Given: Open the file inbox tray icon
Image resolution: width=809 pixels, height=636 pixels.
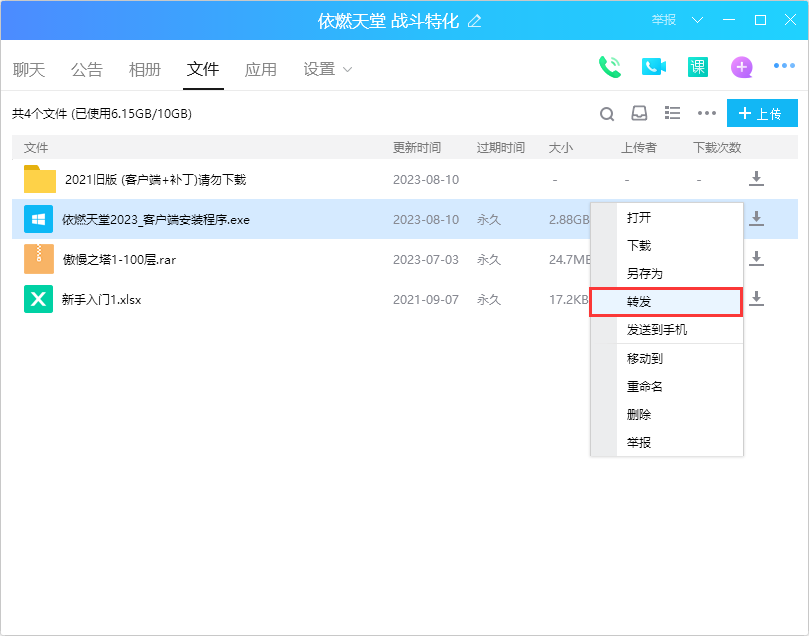Looking at the screenshot, I should tap(639, 114).
